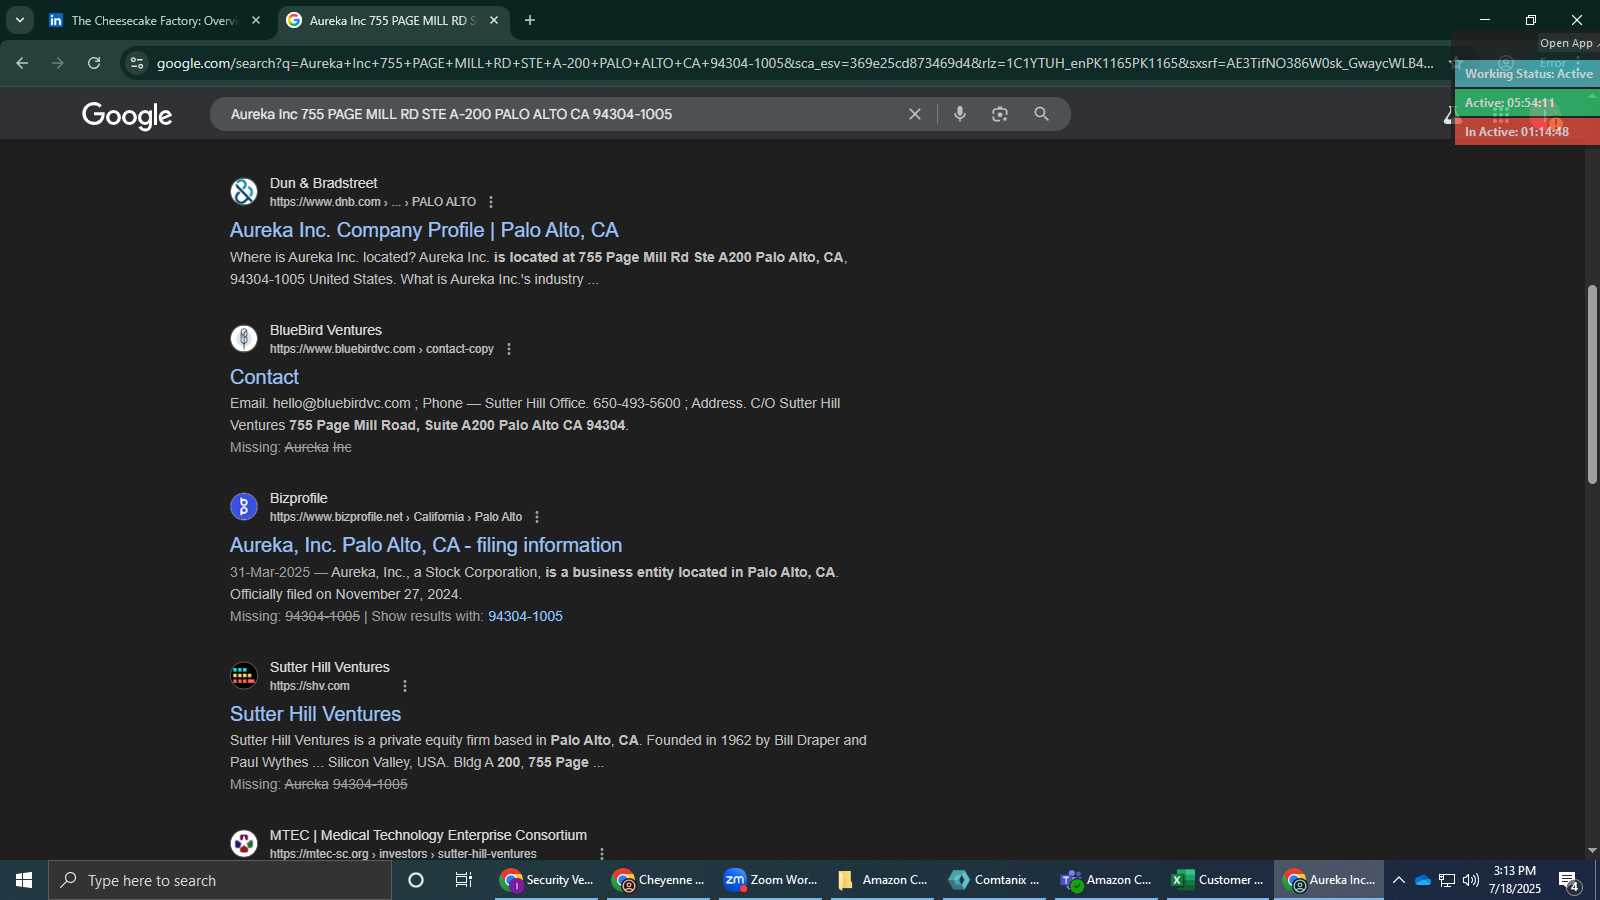Screen dimensions: 1600x900
Task: Start voice search with microphone icon
Action: pos(960,114)
